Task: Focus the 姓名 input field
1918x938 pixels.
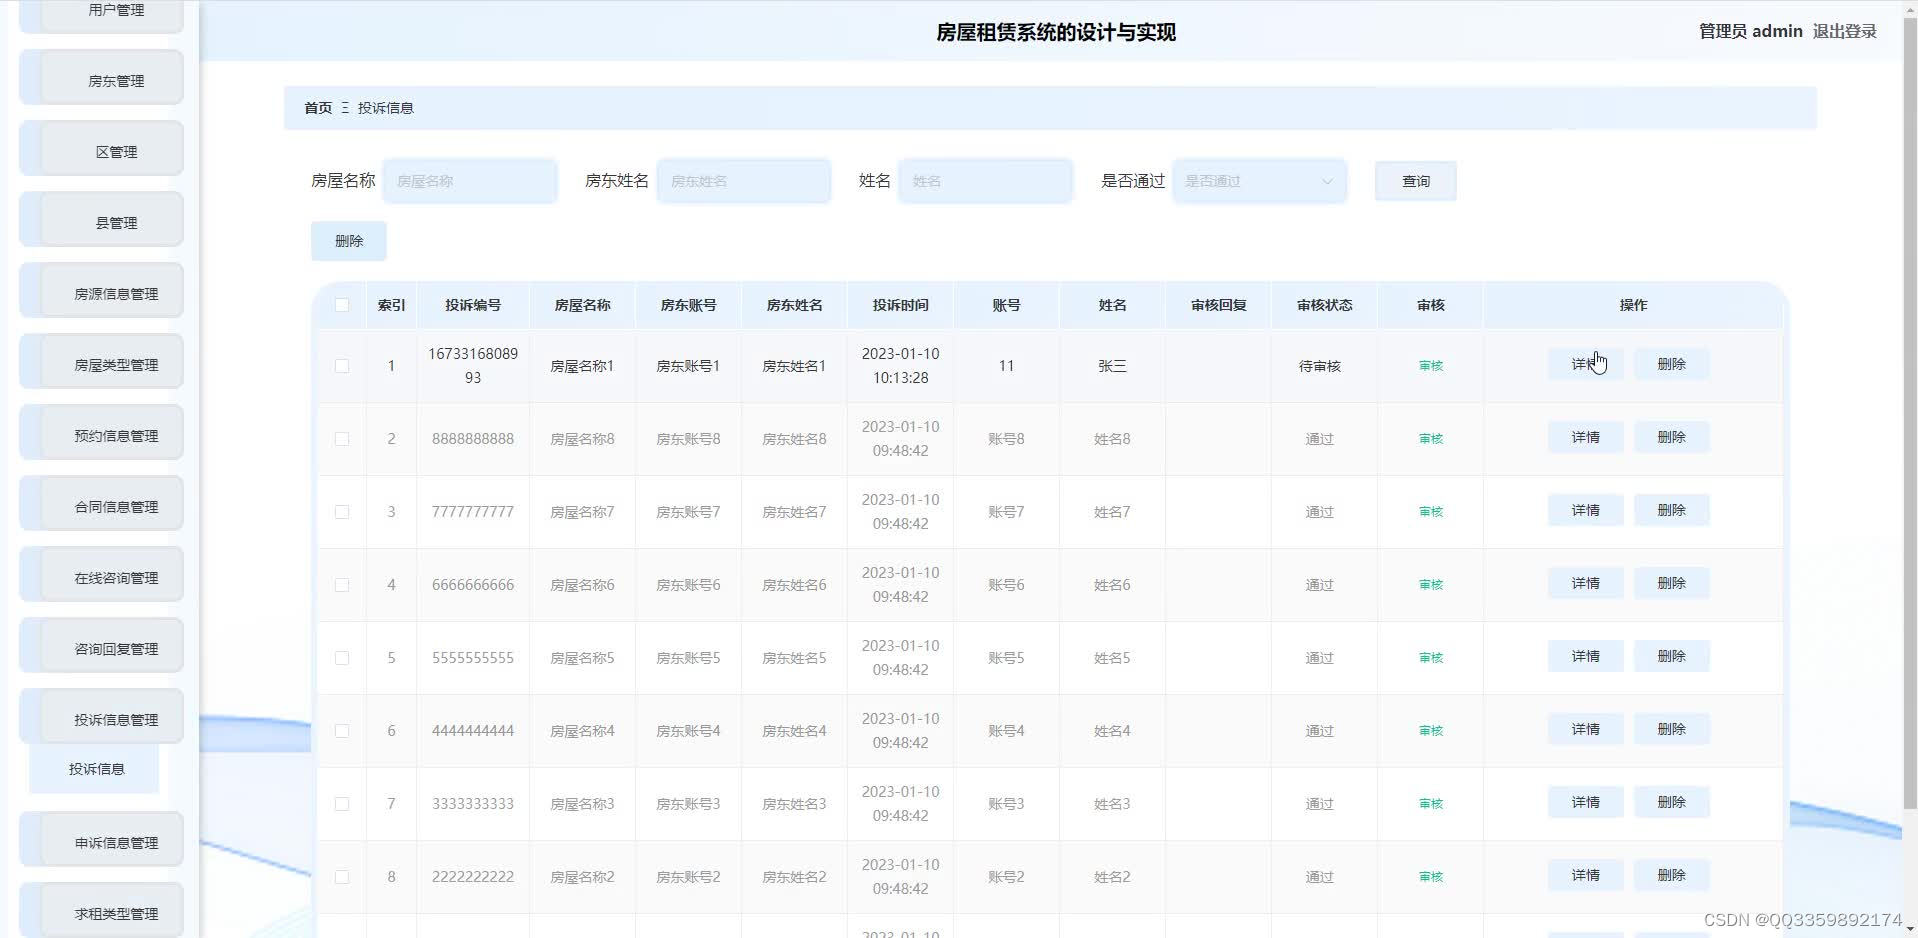Action: click(986, 181)
